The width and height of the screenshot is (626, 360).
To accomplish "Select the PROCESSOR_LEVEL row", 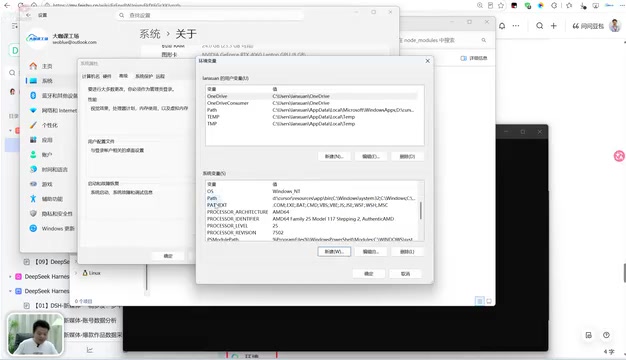I will pos(311,226).
